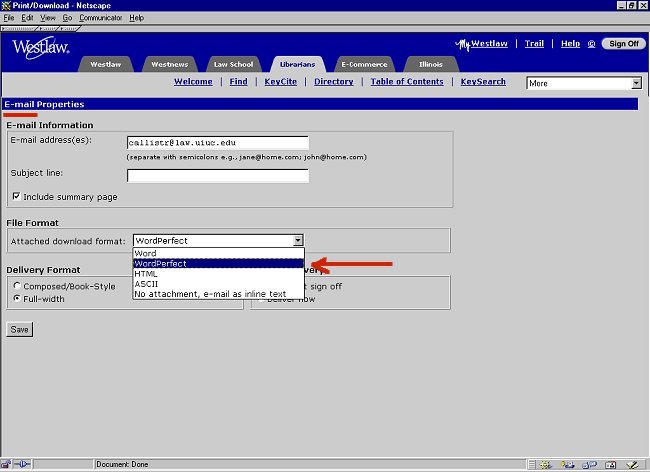The width and height of the screenshot is (650, 472).
Task: Click the Westlaw logo in header
Action: 38,47
